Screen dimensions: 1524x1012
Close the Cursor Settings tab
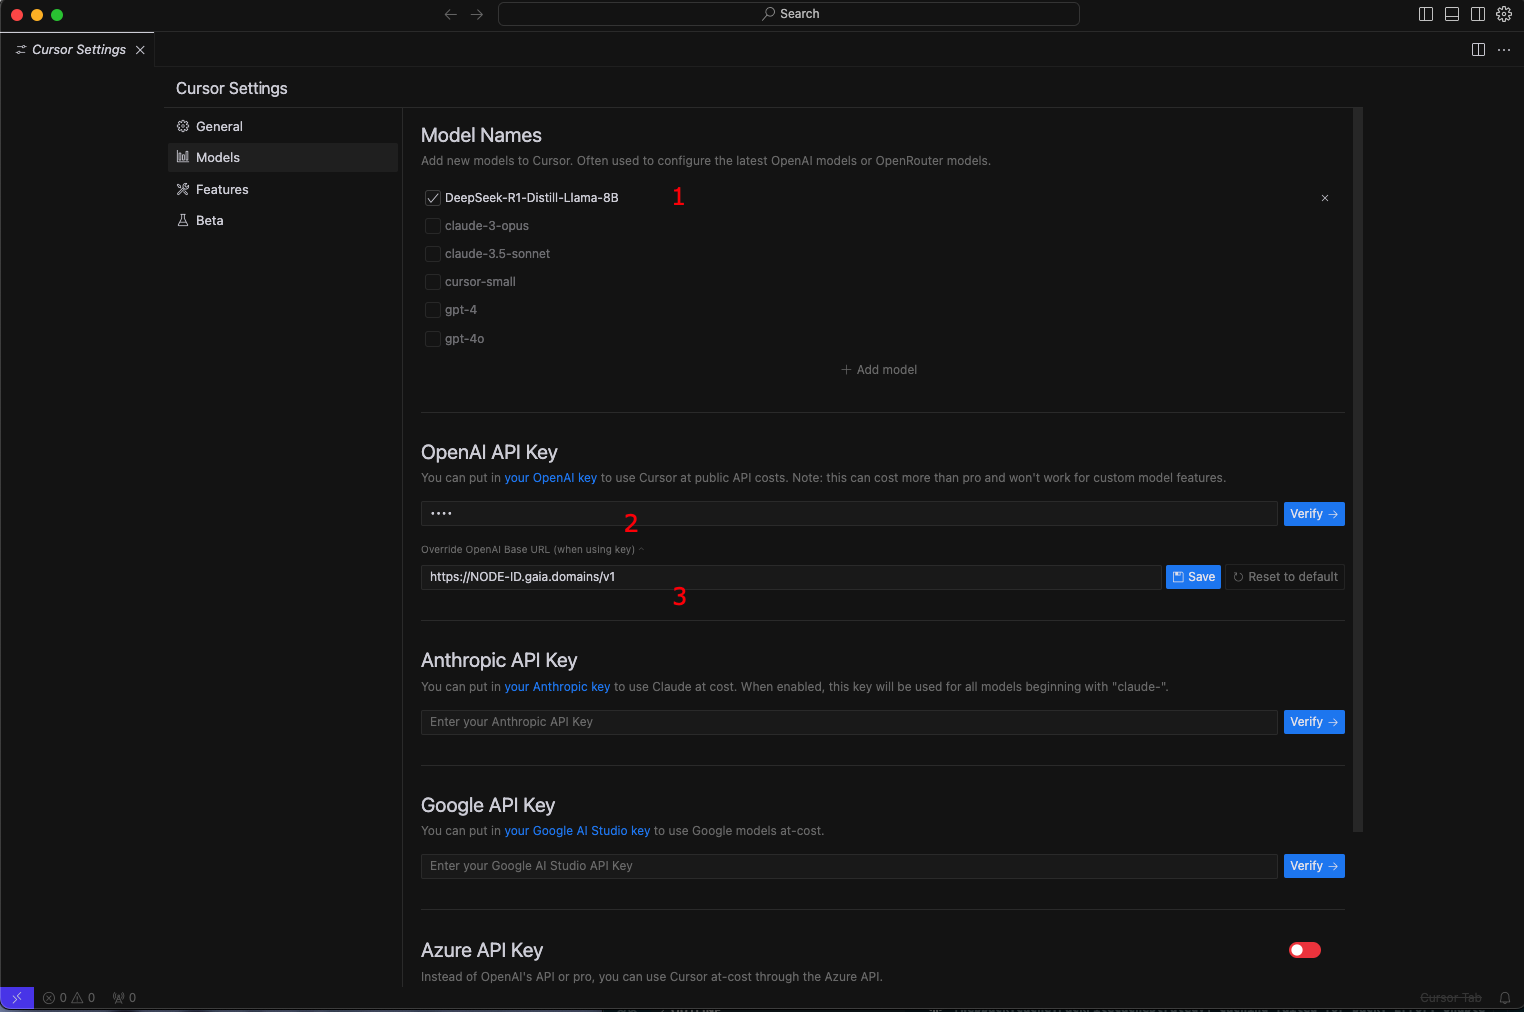pos(140,50)
